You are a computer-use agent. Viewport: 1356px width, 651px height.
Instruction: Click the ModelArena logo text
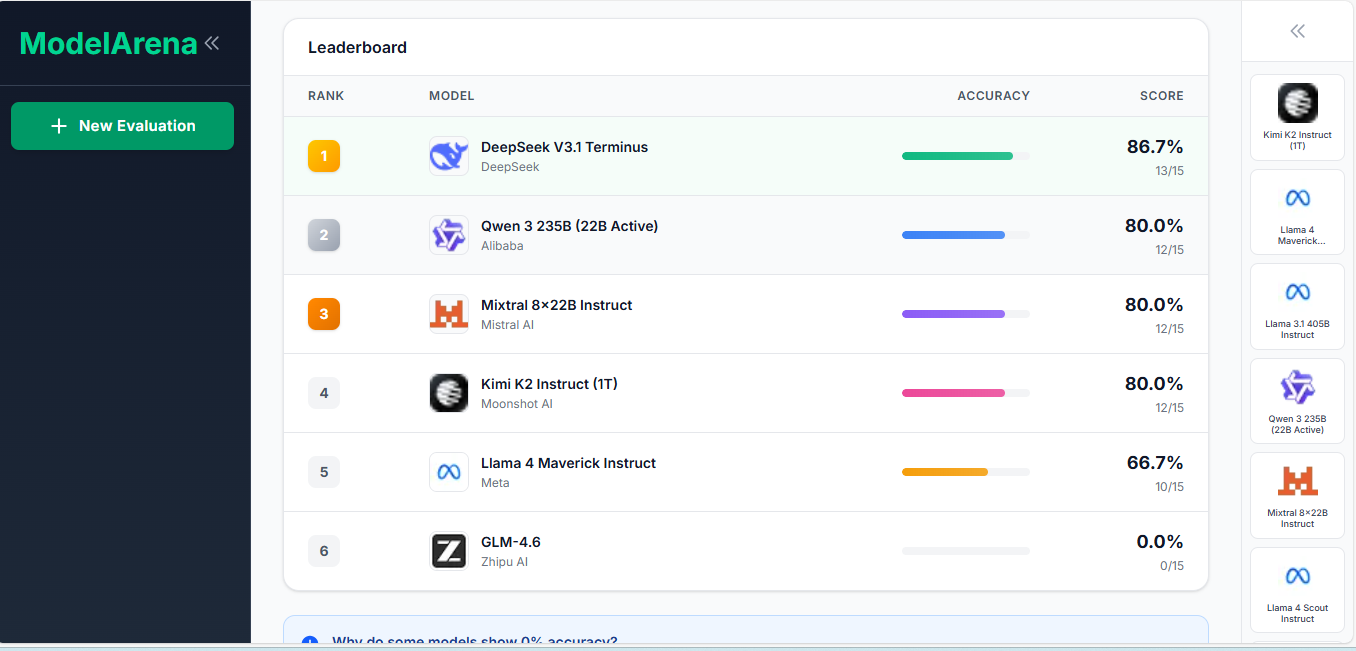108,43
